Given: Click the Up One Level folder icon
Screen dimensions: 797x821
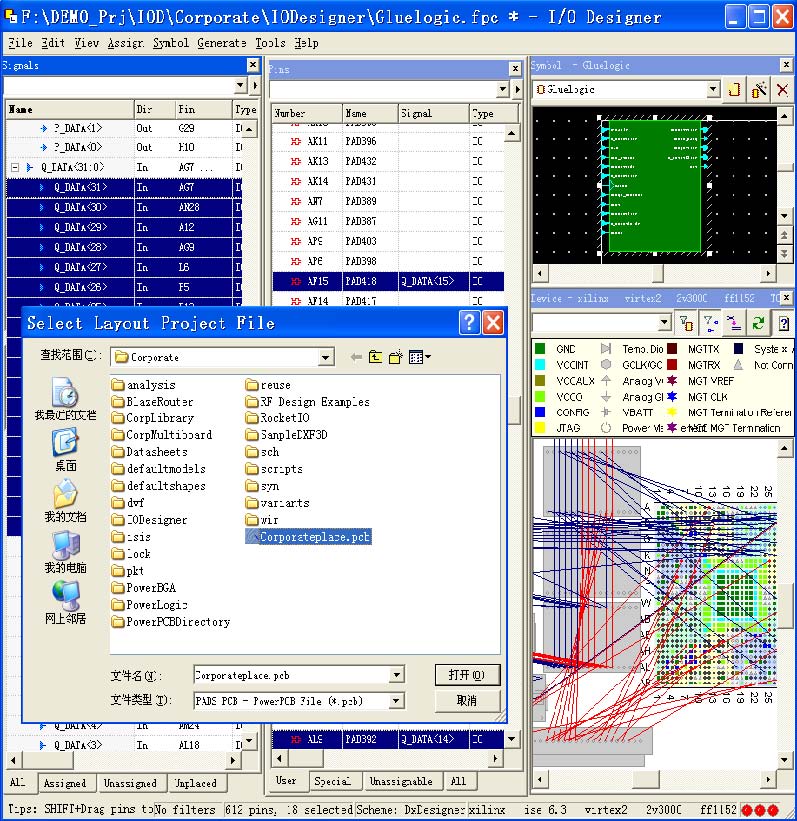Looking at the screenshot, I should (376, 357).
